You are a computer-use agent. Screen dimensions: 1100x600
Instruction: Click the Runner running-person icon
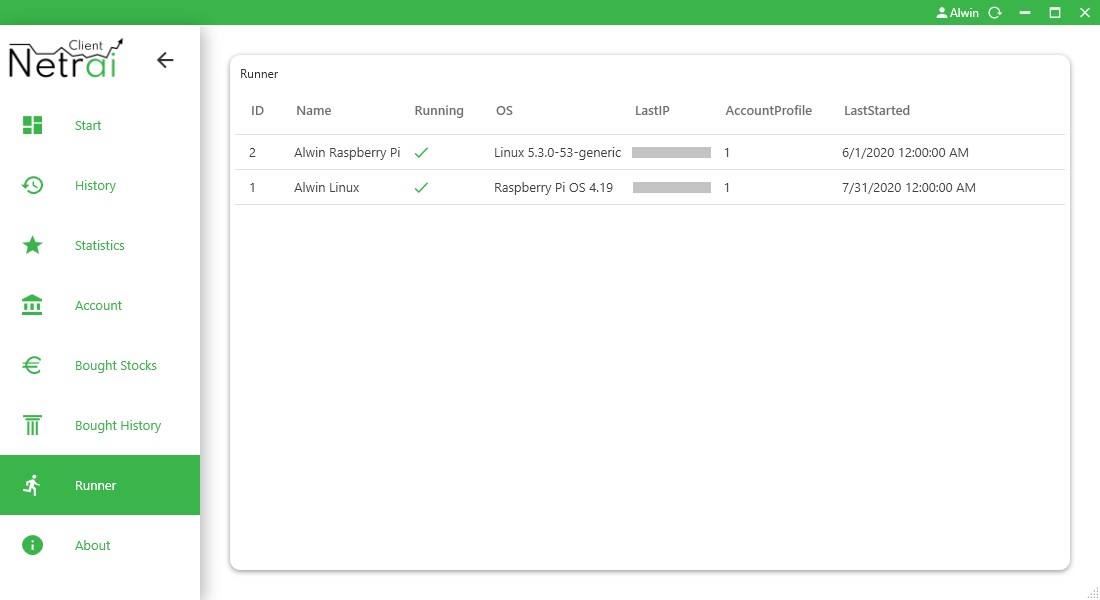tap(32, 485)
